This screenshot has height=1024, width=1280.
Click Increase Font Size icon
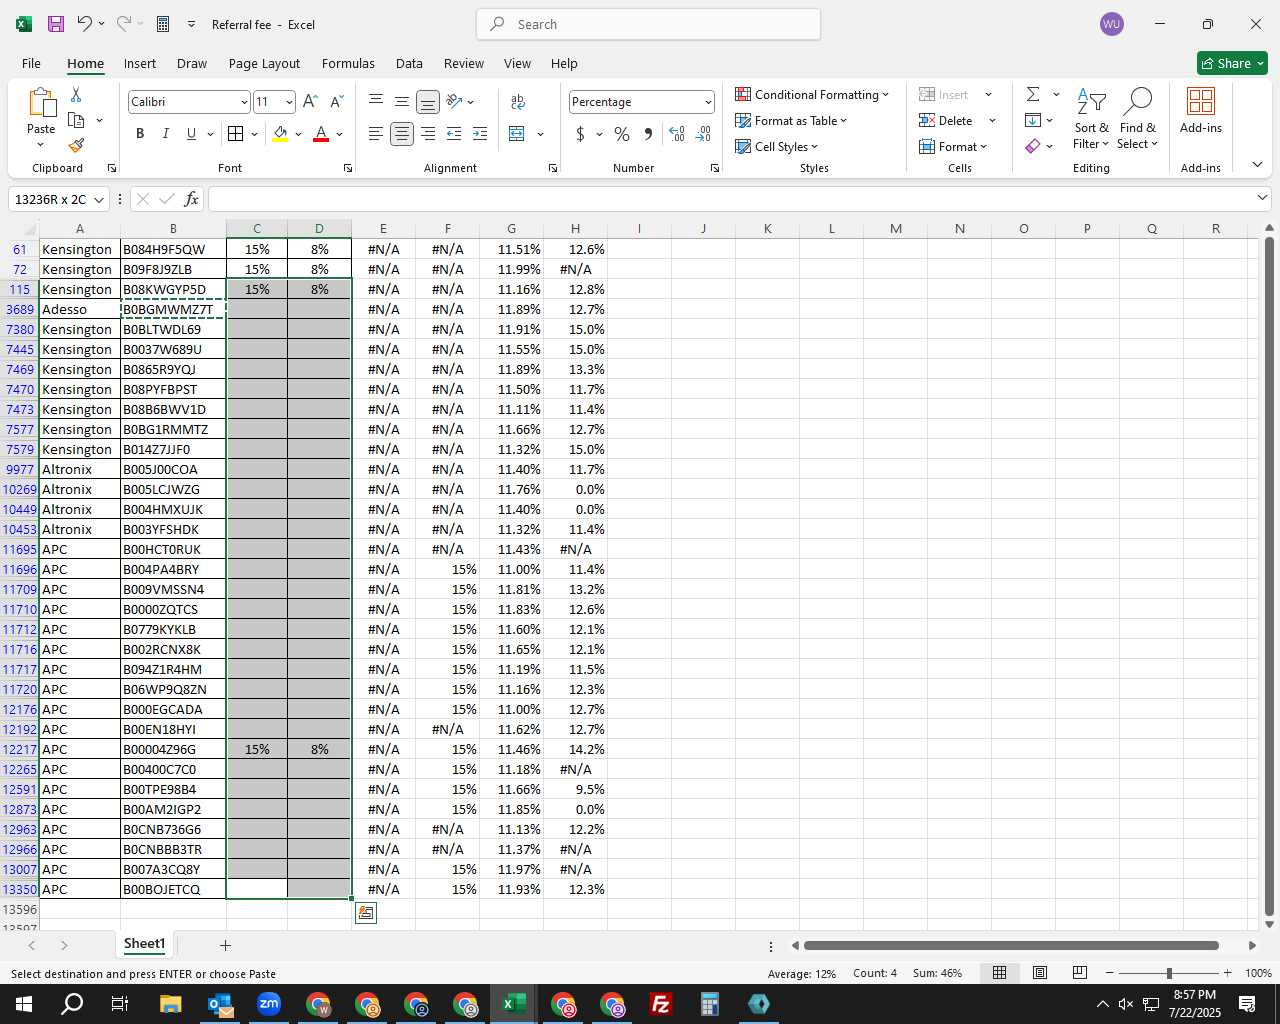click(x=310, y=102)
